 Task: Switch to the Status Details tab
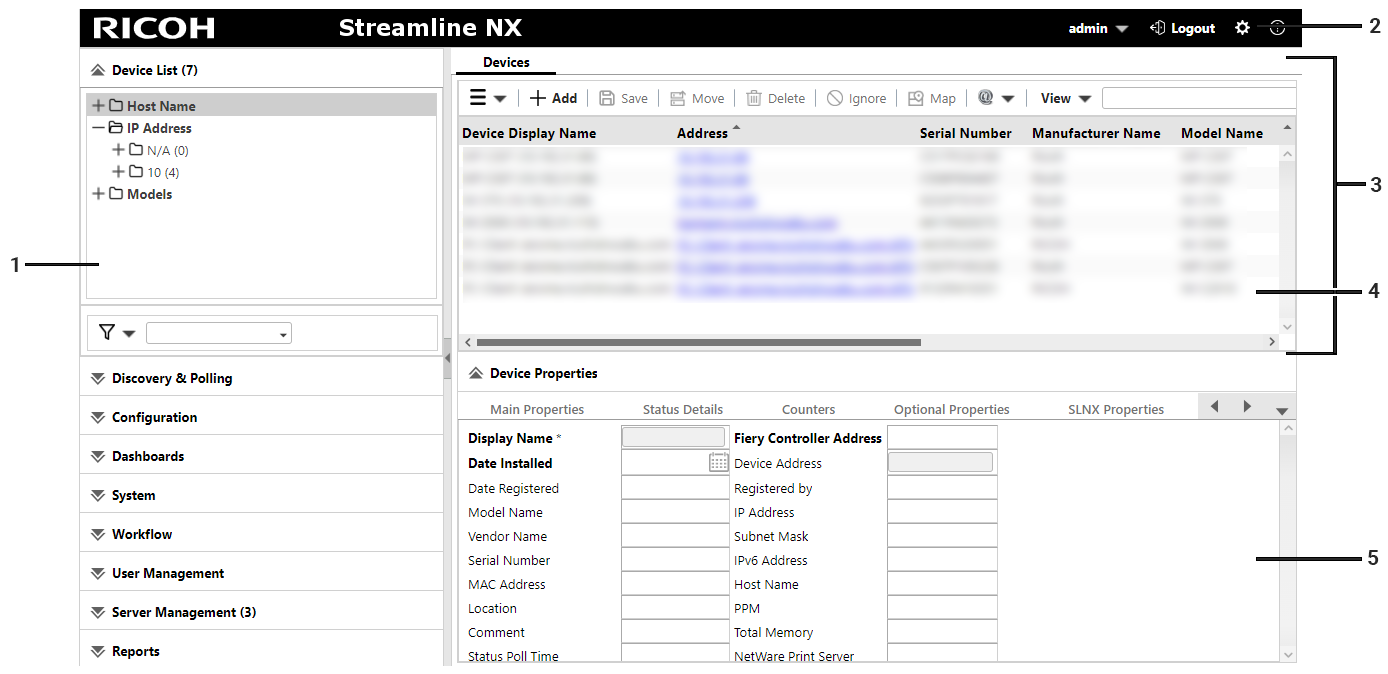682,409
